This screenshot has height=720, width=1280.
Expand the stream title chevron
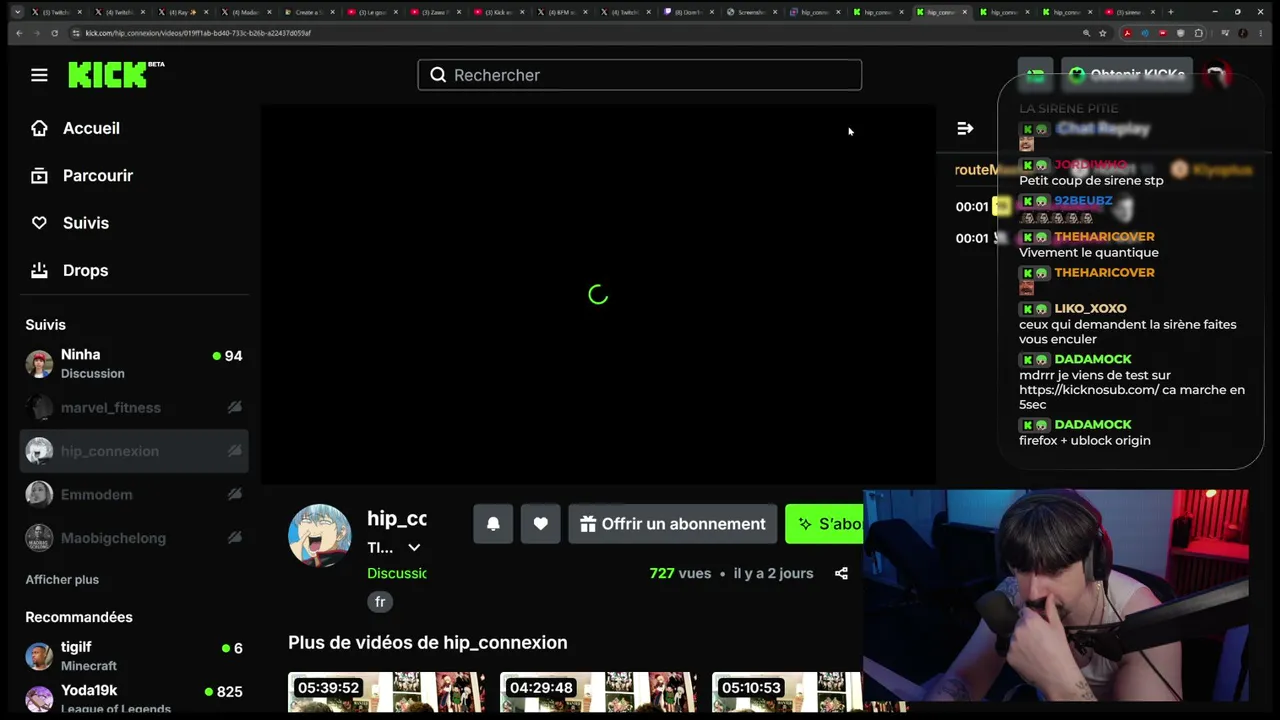pos(414,548)
